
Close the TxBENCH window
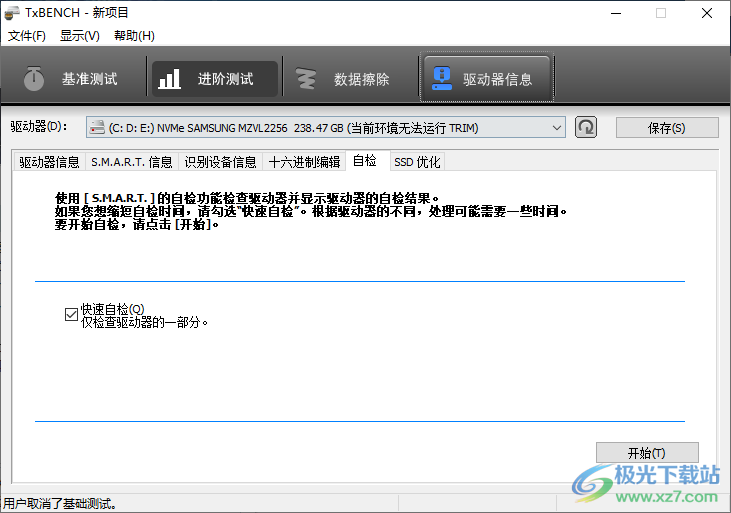click(707, 13)
